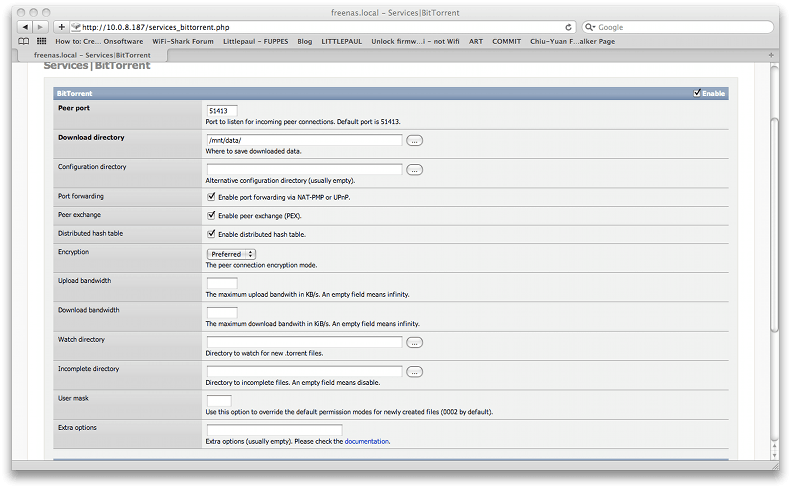Open the Littlepaul - FUPPES bookmark
Viewport: 791px width, 488px height.
point(256,41)
